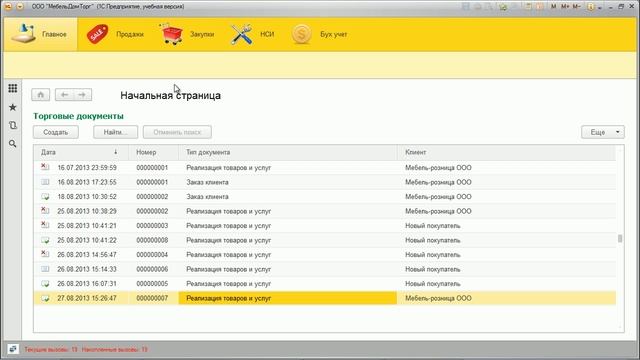Open the calendar icon in title bar

point(540,7)
